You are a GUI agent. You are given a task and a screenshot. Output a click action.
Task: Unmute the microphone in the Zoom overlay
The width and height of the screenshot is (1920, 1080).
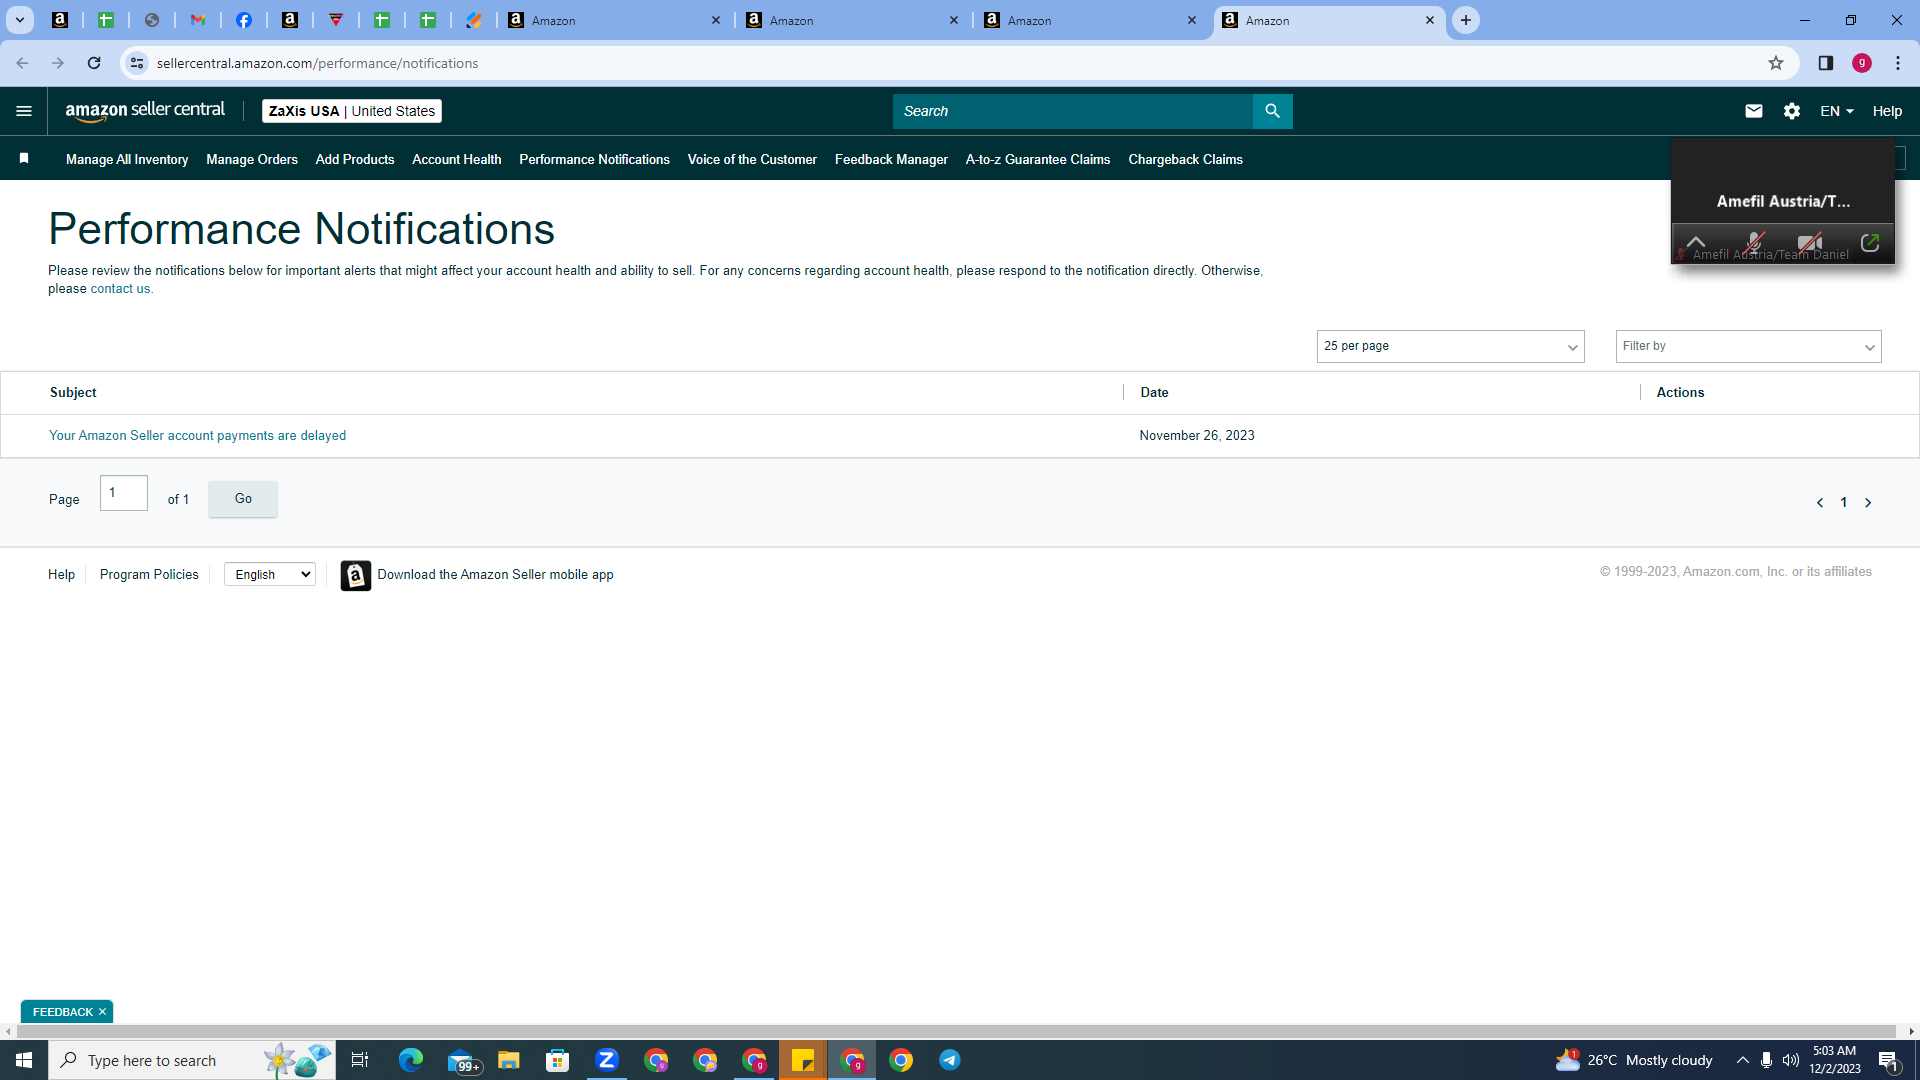click(x=1753, y=242)
